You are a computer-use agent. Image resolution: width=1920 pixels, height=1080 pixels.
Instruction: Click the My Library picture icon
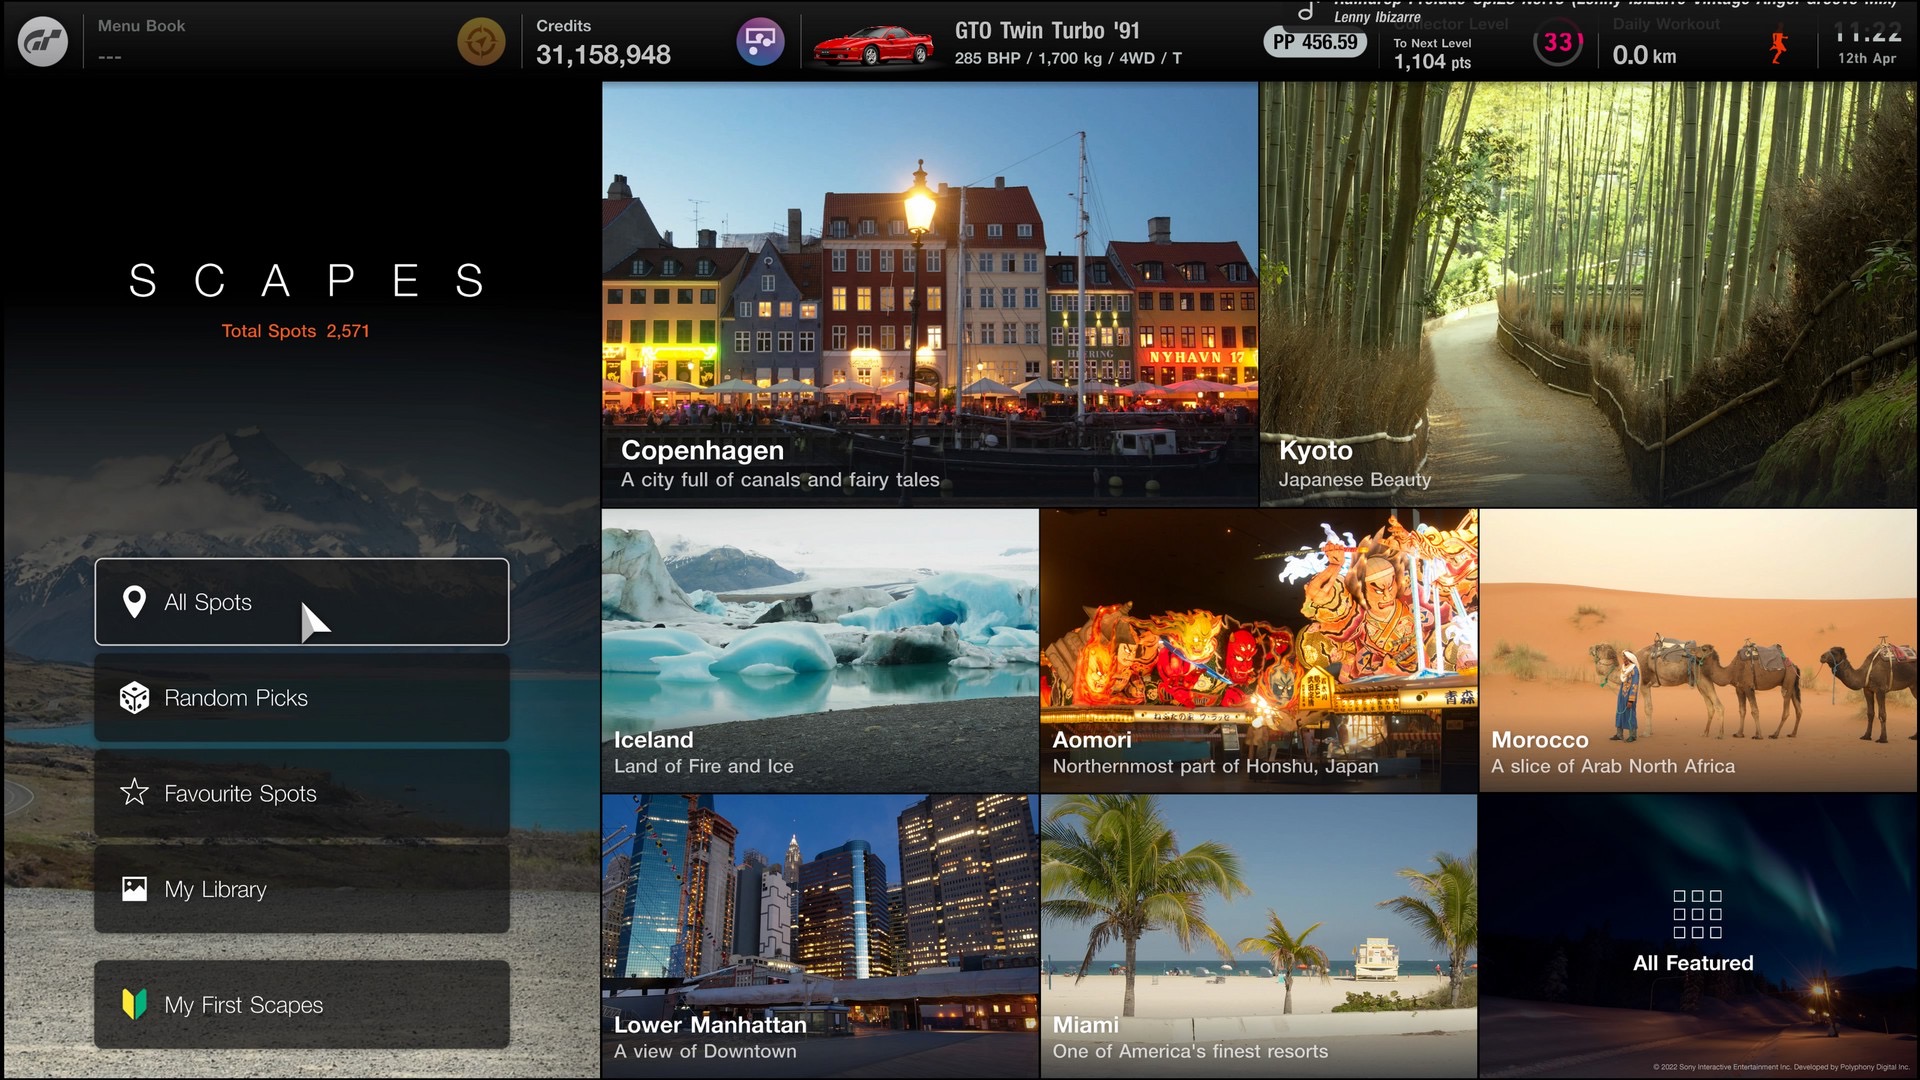(x=134, y=889)
